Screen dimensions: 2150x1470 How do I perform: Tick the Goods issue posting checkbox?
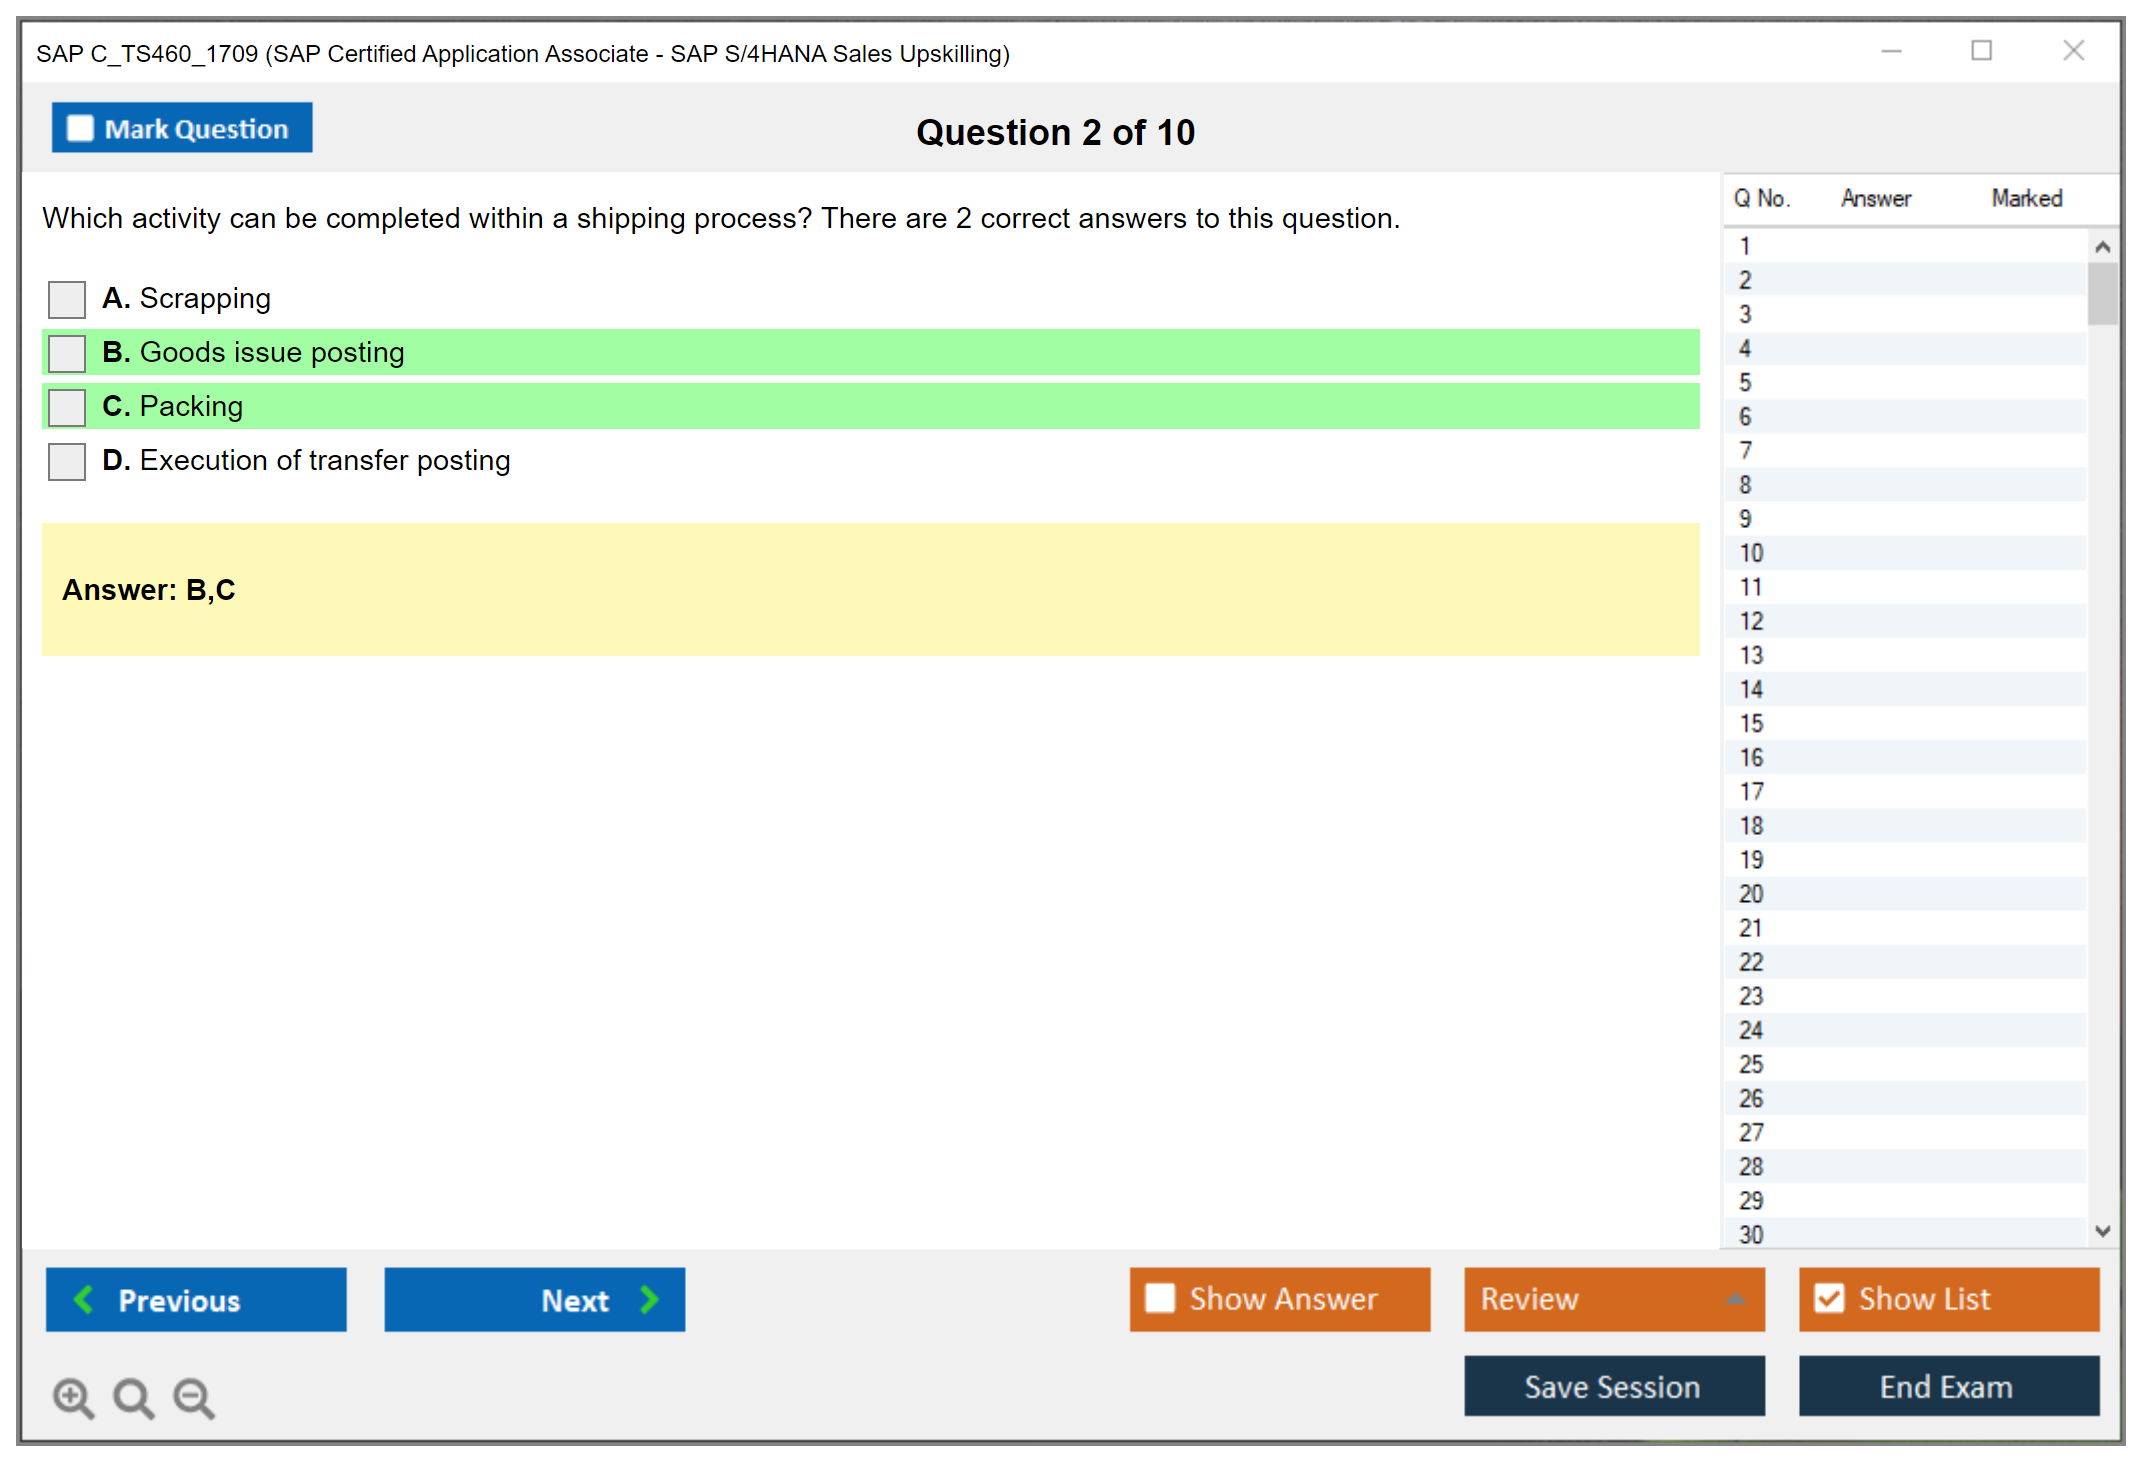click(67, 353)
